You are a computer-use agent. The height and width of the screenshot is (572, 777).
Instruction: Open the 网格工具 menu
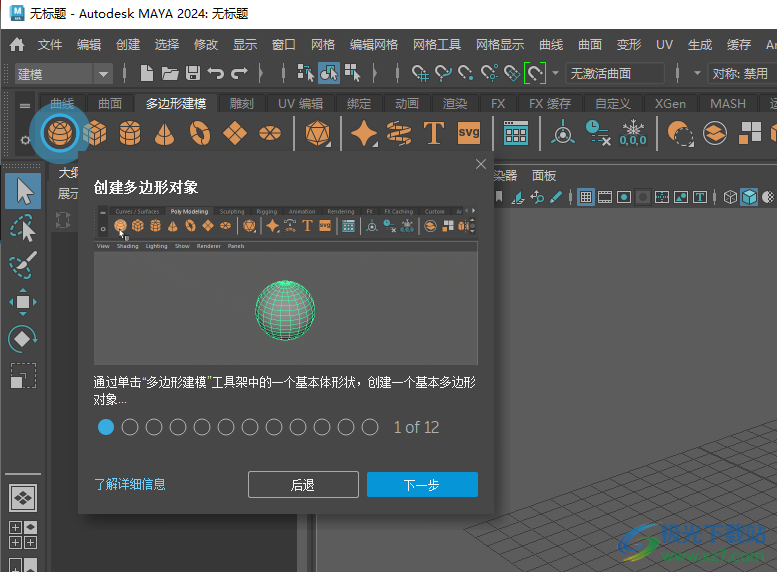pos(437,45)
